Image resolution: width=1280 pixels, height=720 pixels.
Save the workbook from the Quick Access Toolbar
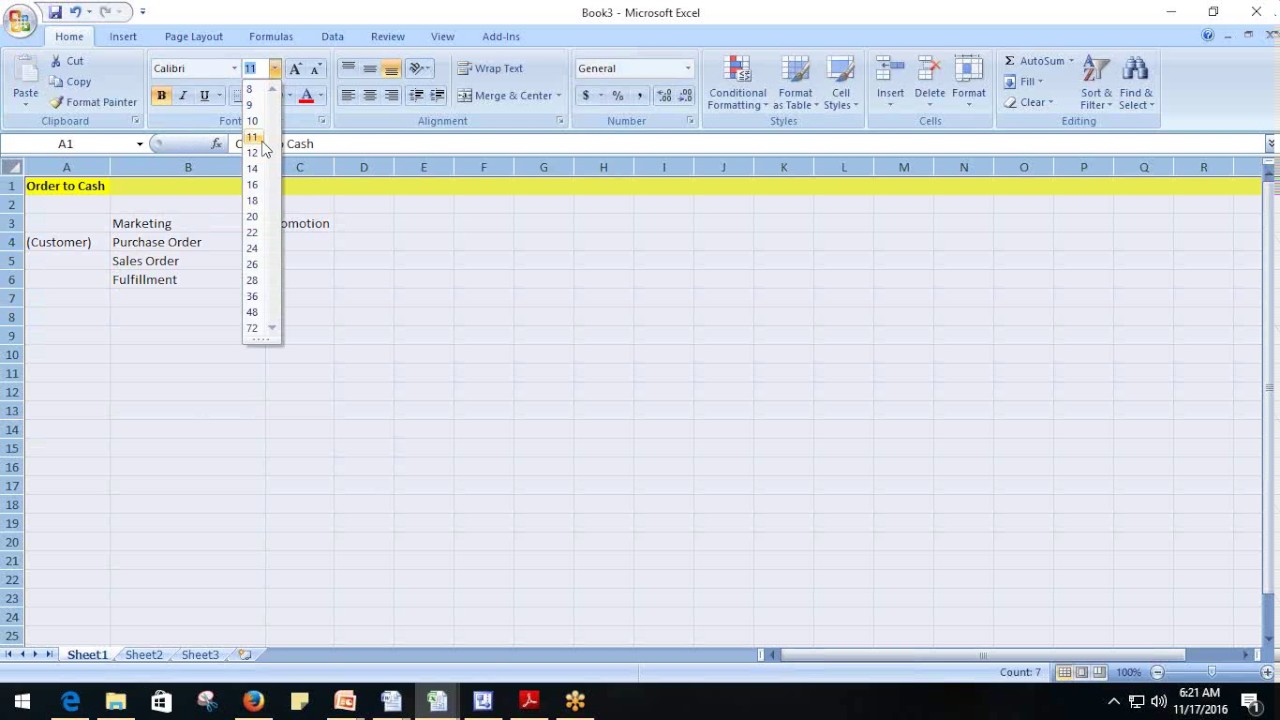point(55,12)
